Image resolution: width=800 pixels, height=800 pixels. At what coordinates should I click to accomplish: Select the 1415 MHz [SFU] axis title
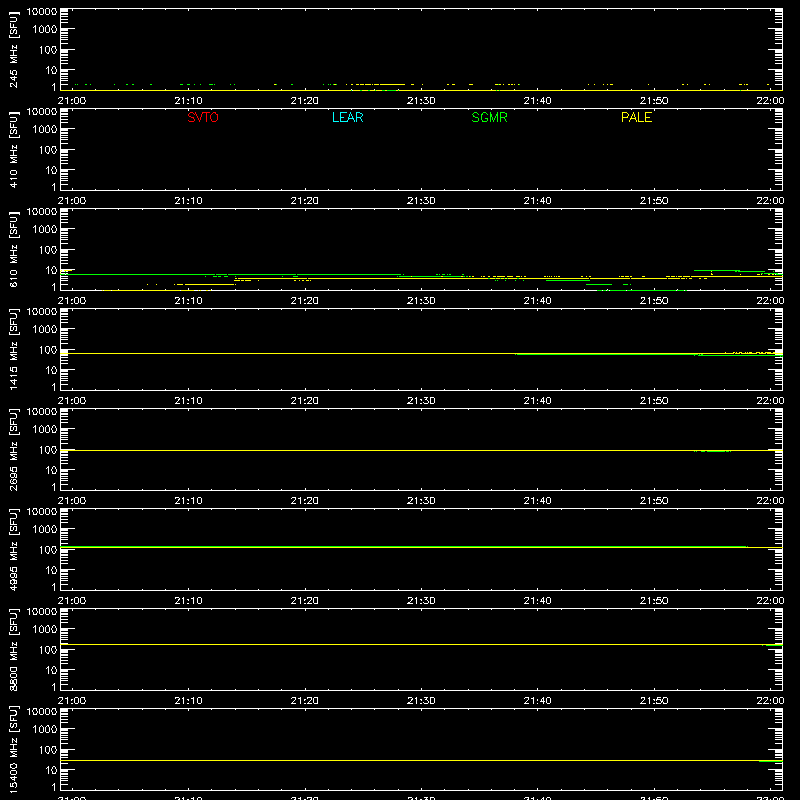click(13, 349)
